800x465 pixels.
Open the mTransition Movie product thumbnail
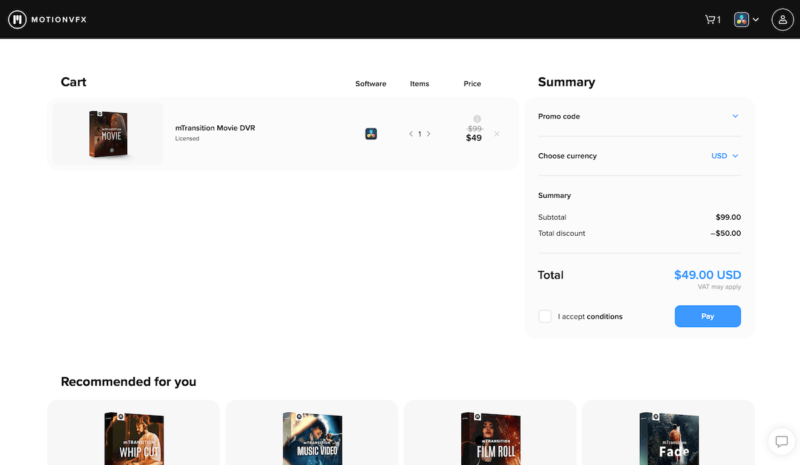pos(107,135)
